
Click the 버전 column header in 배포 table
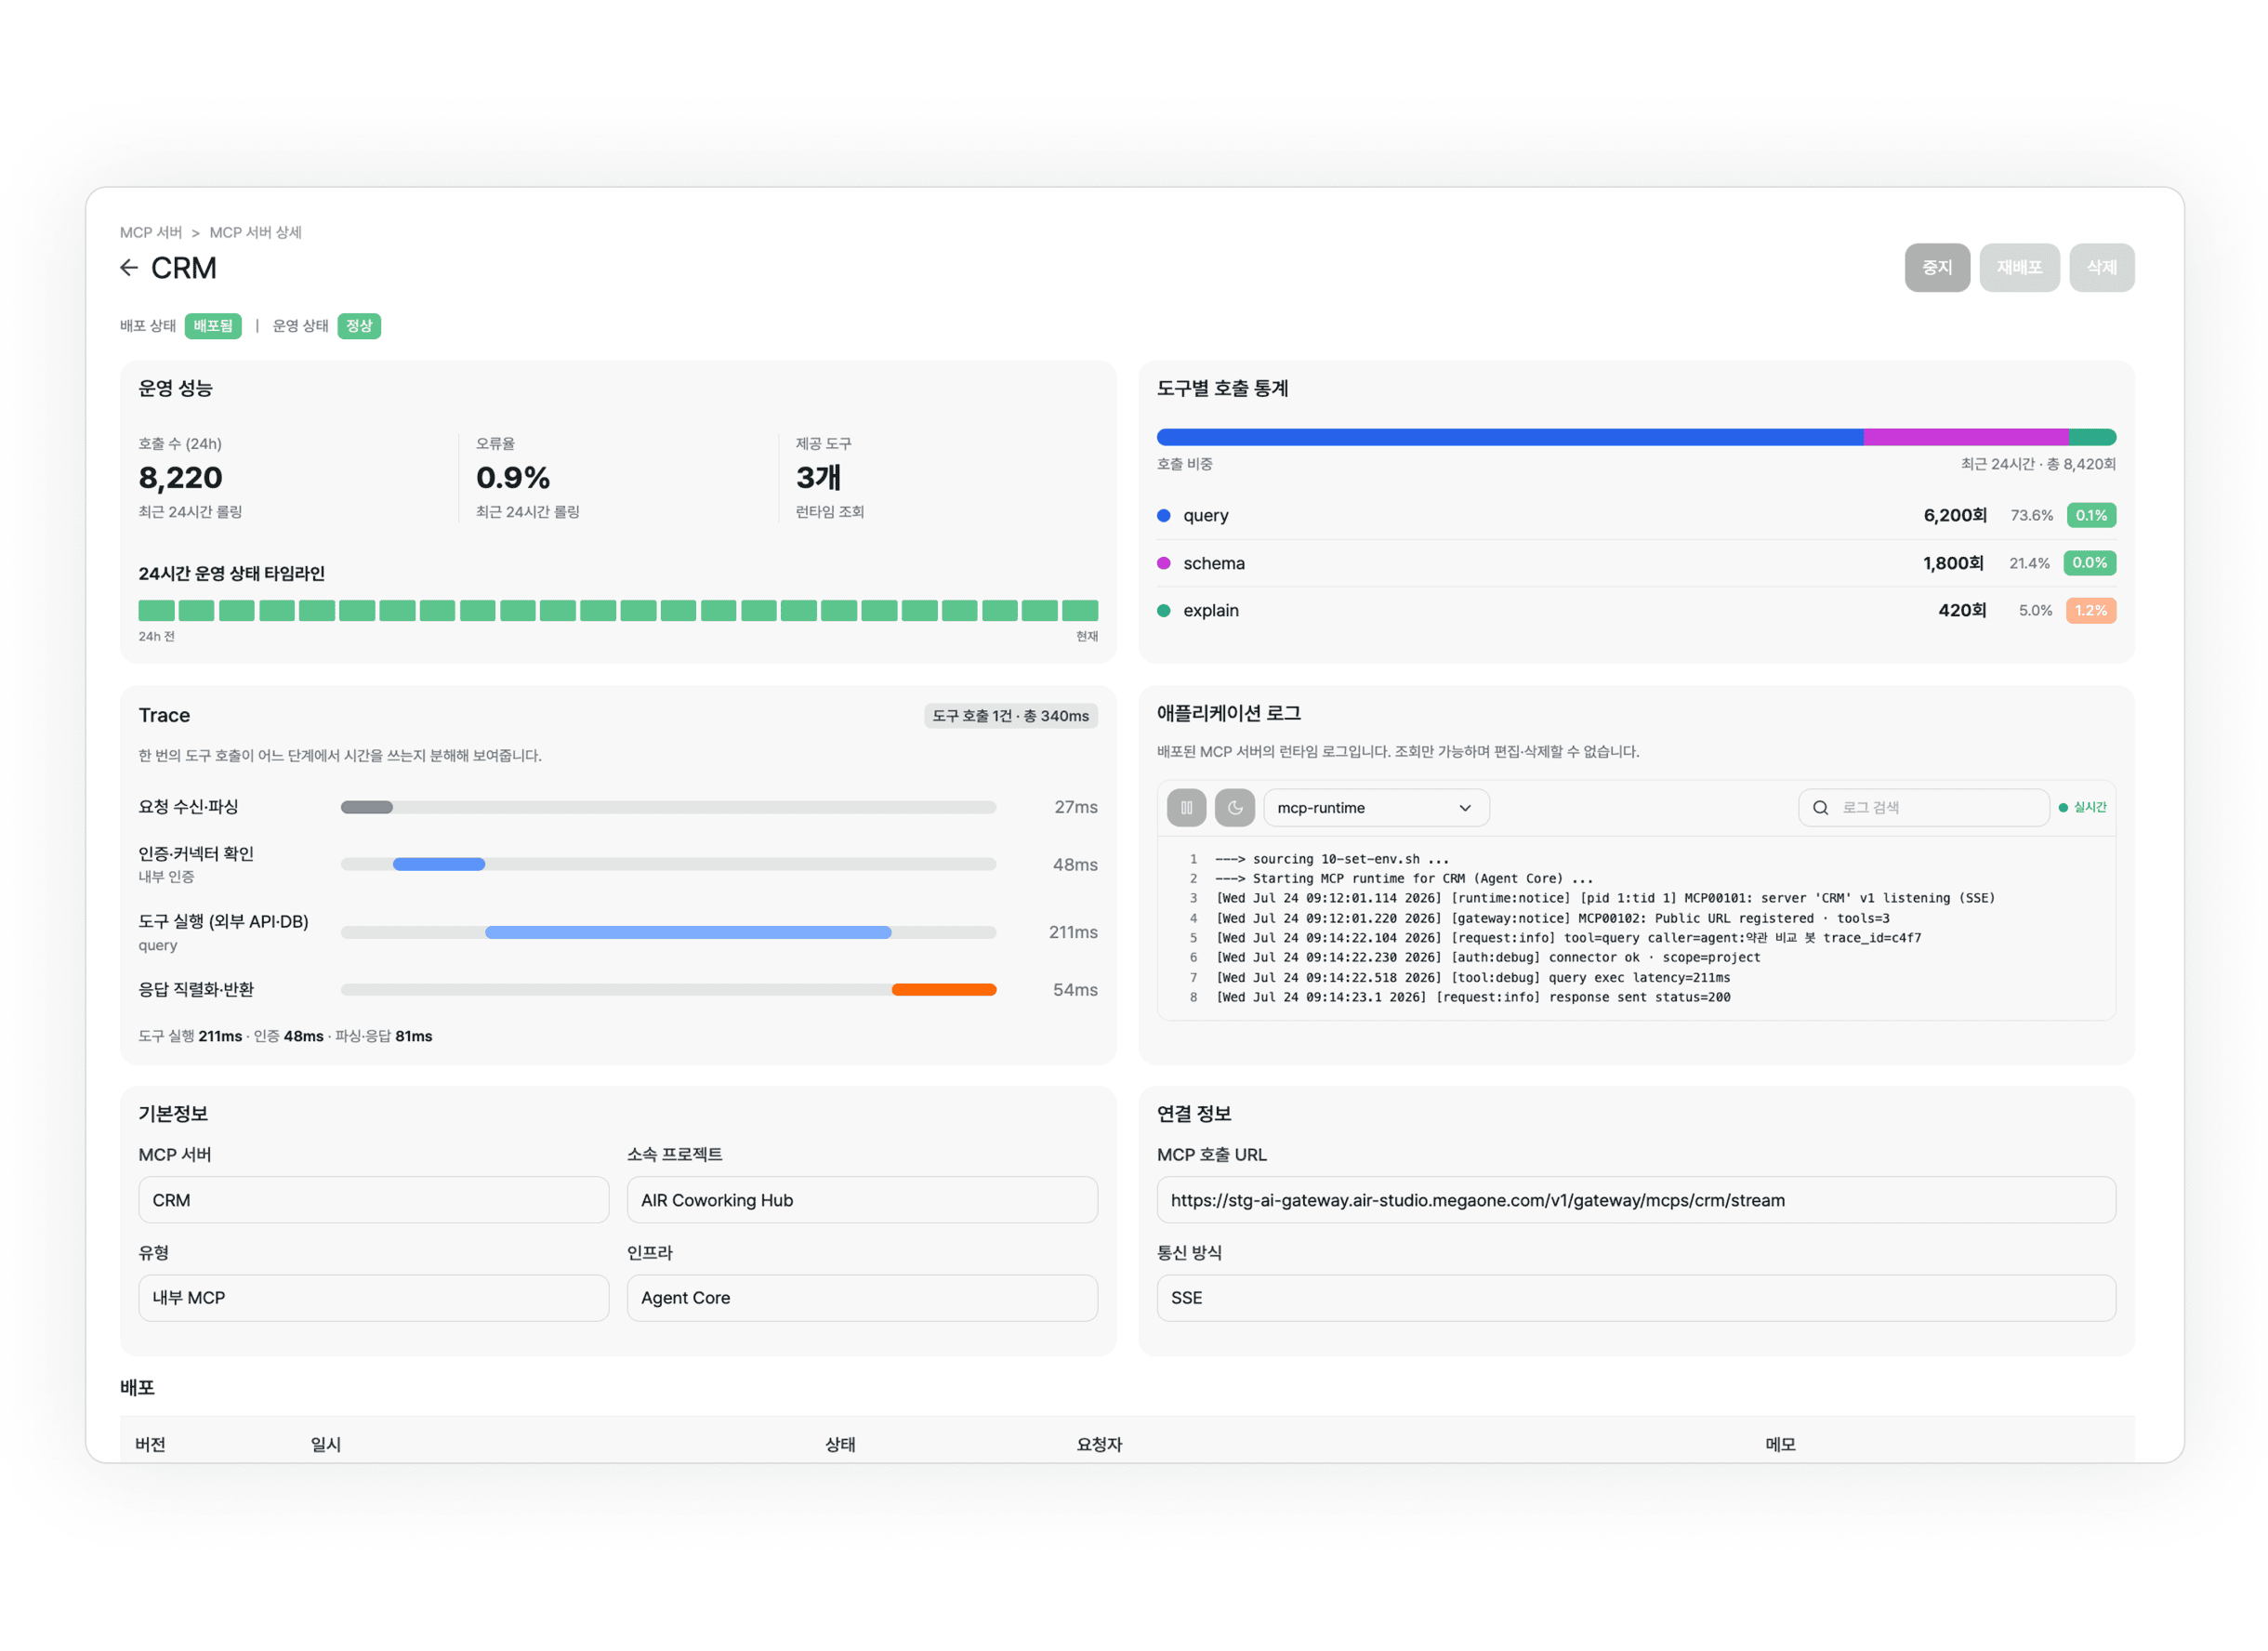pos(150,1445)
